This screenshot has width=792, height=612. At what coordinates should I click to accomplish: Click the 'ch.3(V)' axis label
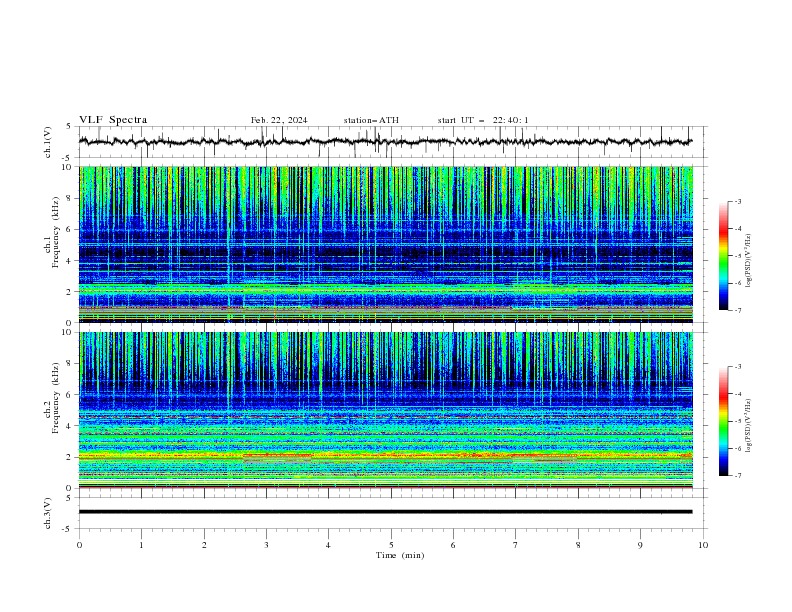coord(48,513)
